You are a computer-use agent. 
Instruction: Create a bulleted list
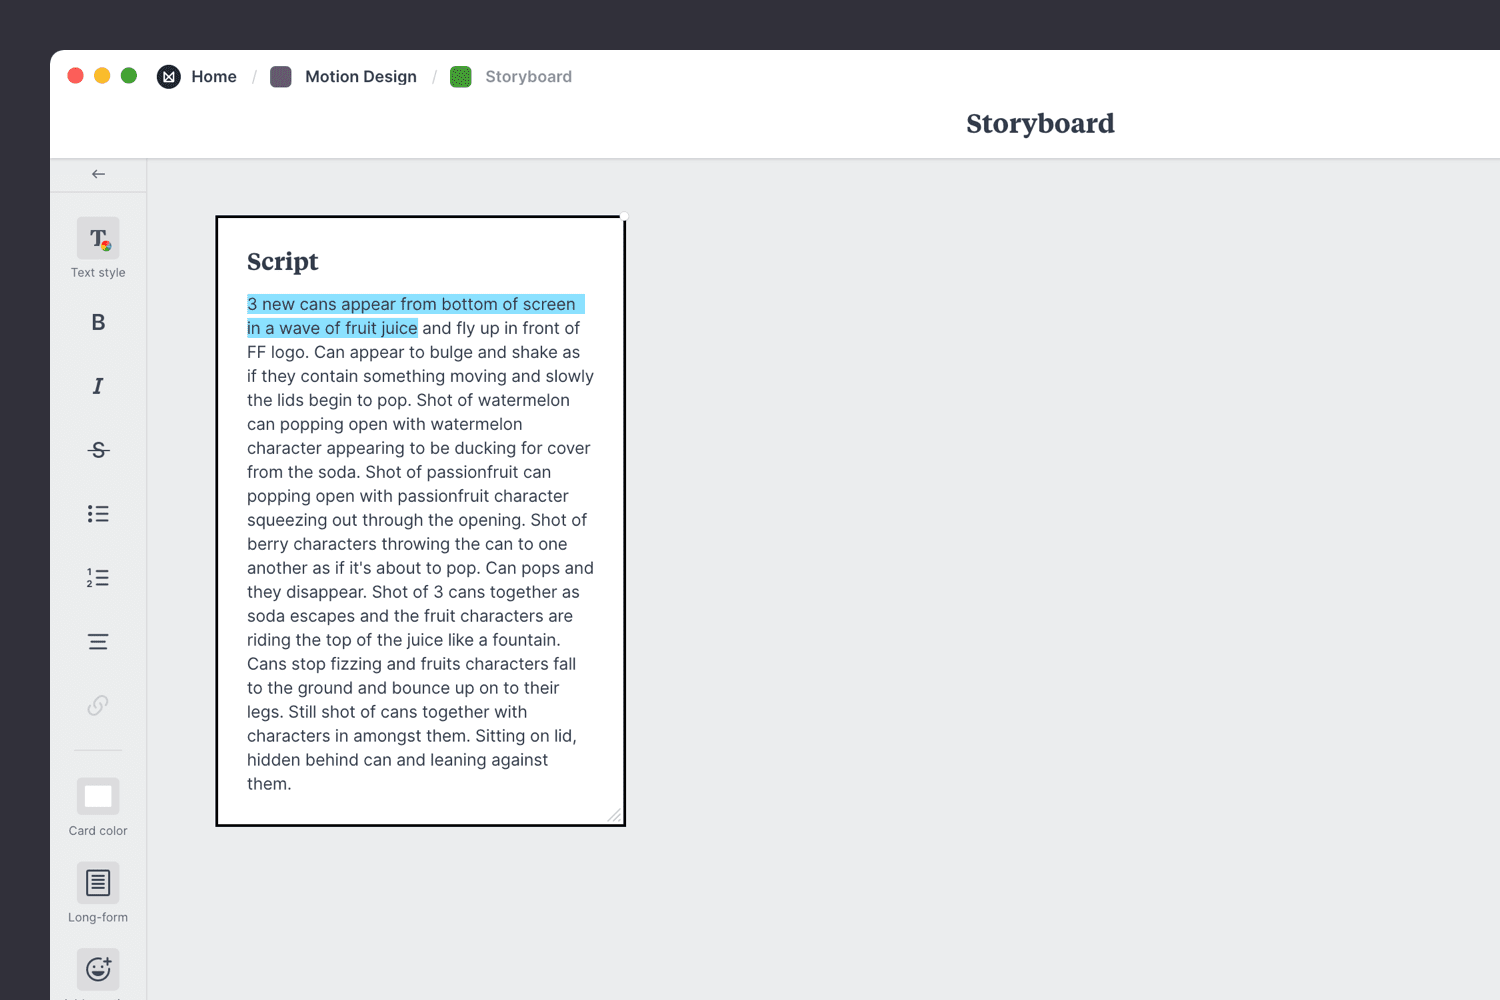tap(97, 513)
